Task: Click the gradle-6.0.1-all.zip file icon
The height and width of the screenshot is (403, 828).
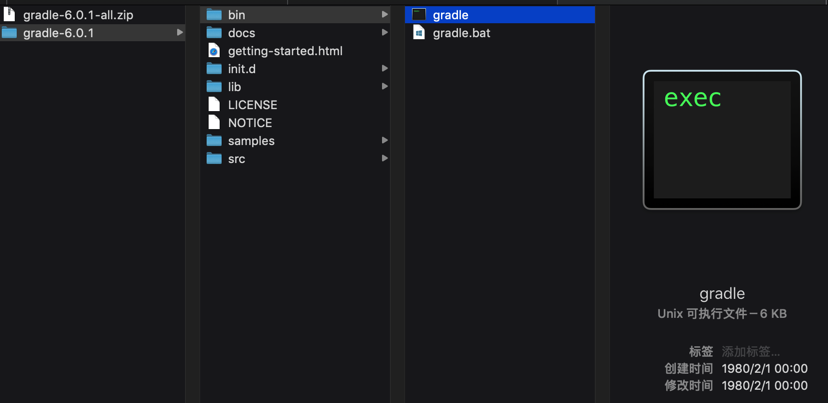Action: [9, 15]
